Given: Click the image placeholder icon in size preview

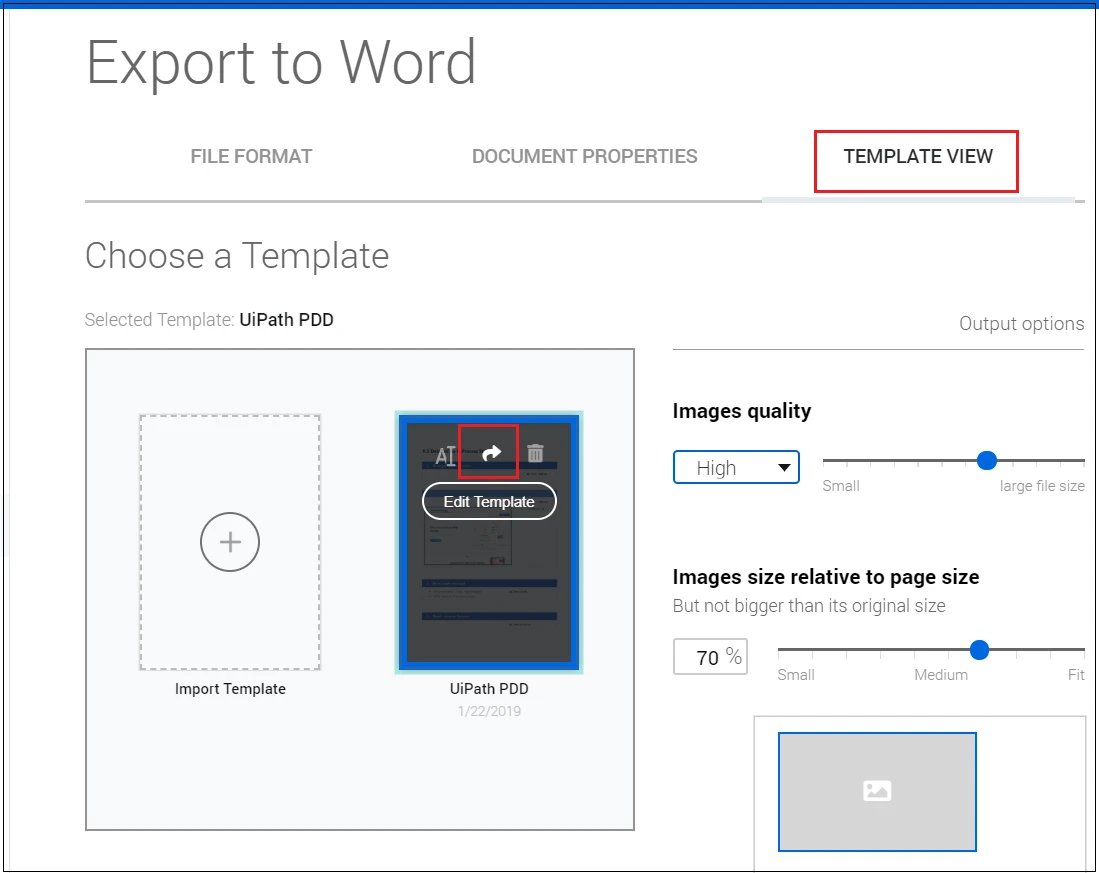Looking at the screenshot, I should click(x=877, y=791).
